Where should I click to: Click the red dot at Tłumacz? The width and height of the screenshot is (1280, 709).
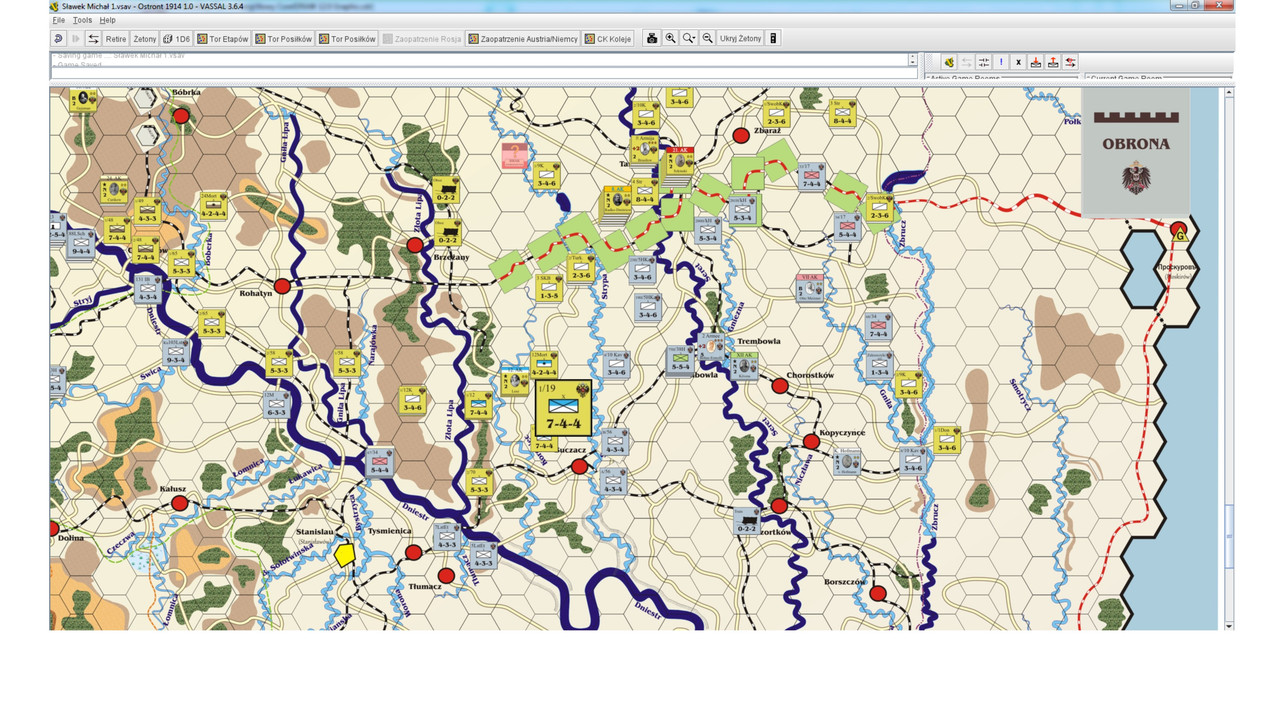click(x=446, y=576)
